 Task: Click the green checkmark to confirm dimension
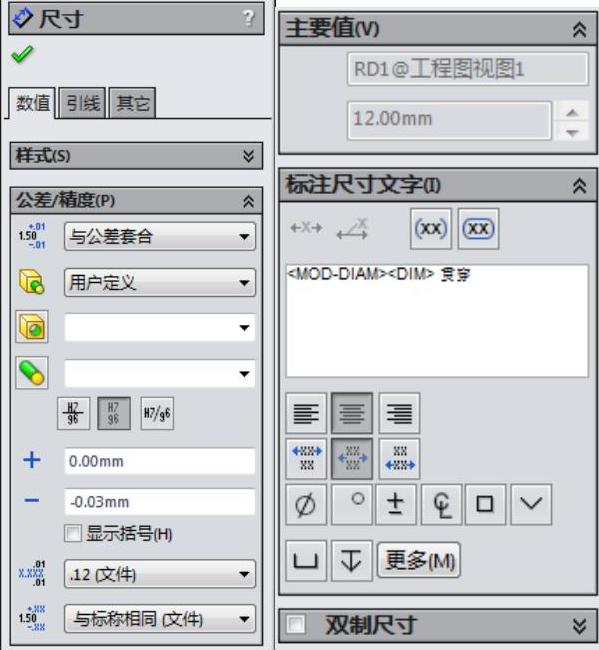click(22, 55)
